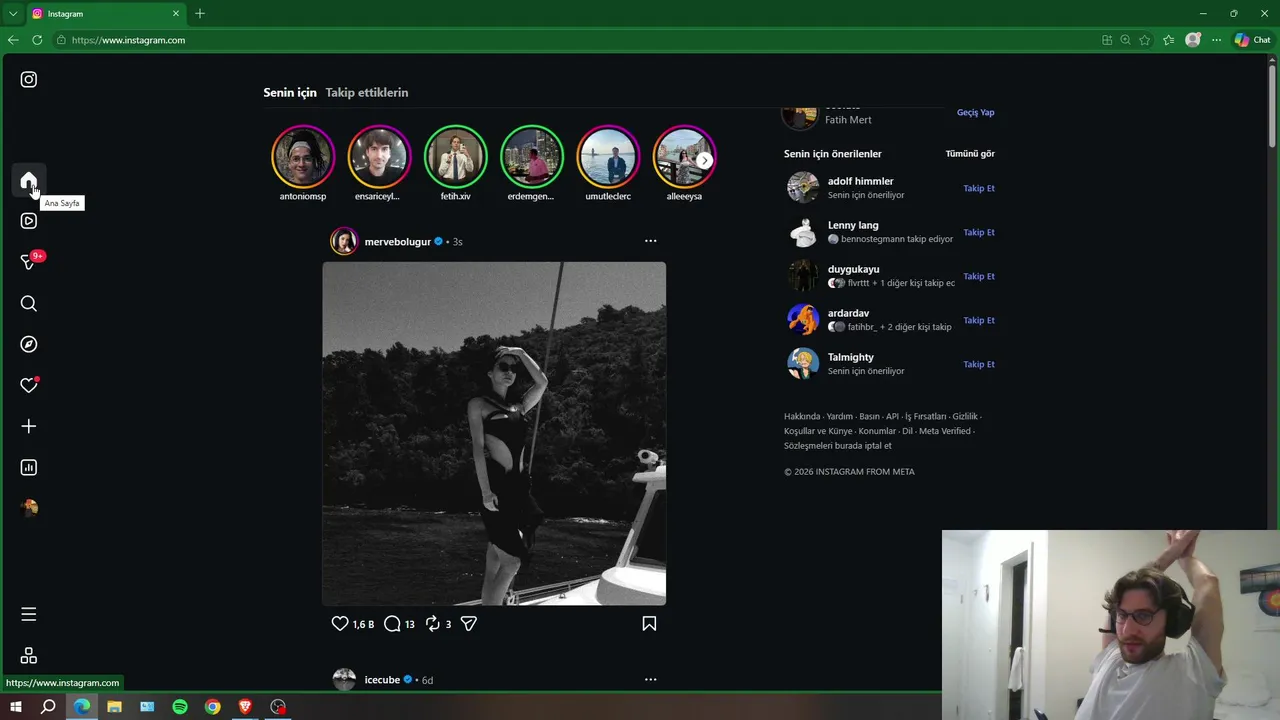Open erdemgen story
Viewport: 1280px width, 720px height.
coord(531,157)
